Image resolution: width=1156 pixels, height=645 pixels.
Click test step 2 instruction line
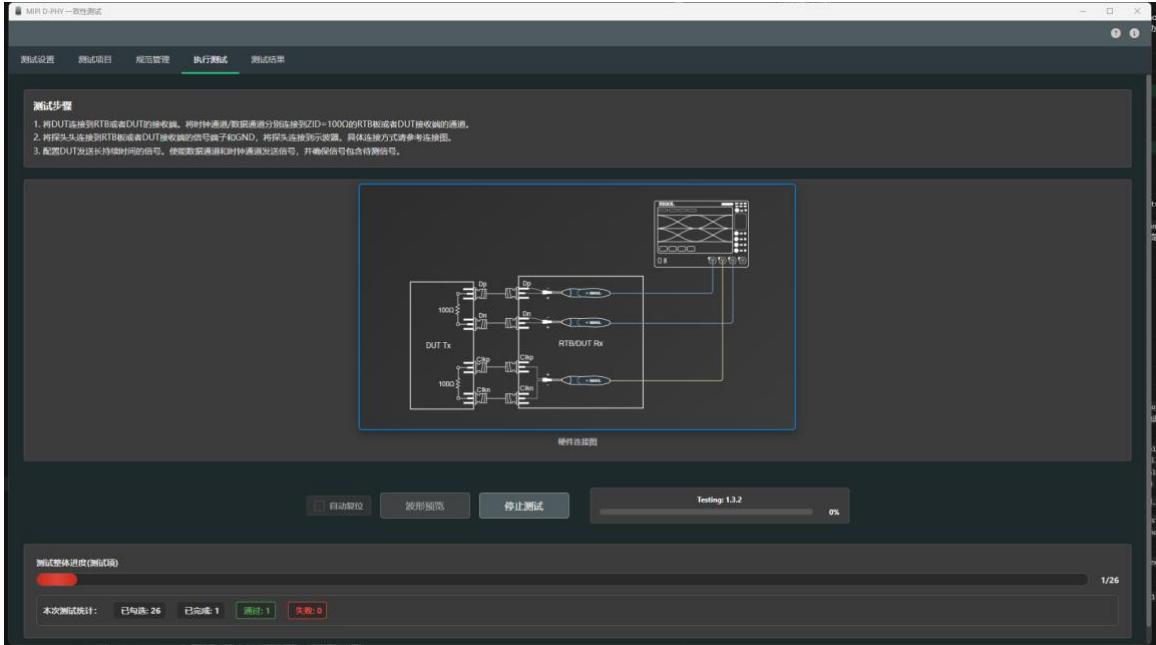point(243,137)
